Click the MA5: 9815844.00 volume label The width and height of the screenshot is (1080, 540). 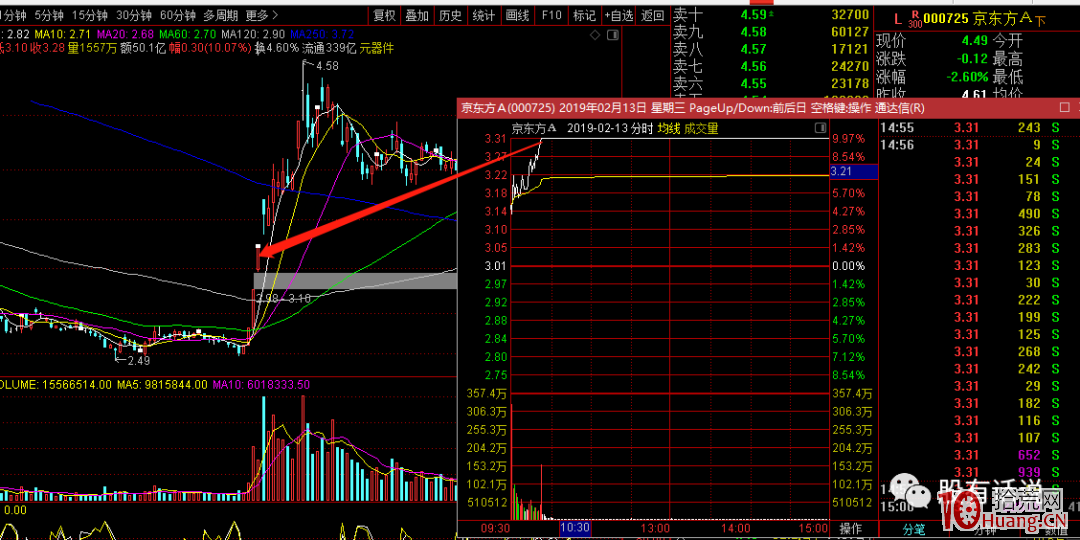[x=160, y=384]
